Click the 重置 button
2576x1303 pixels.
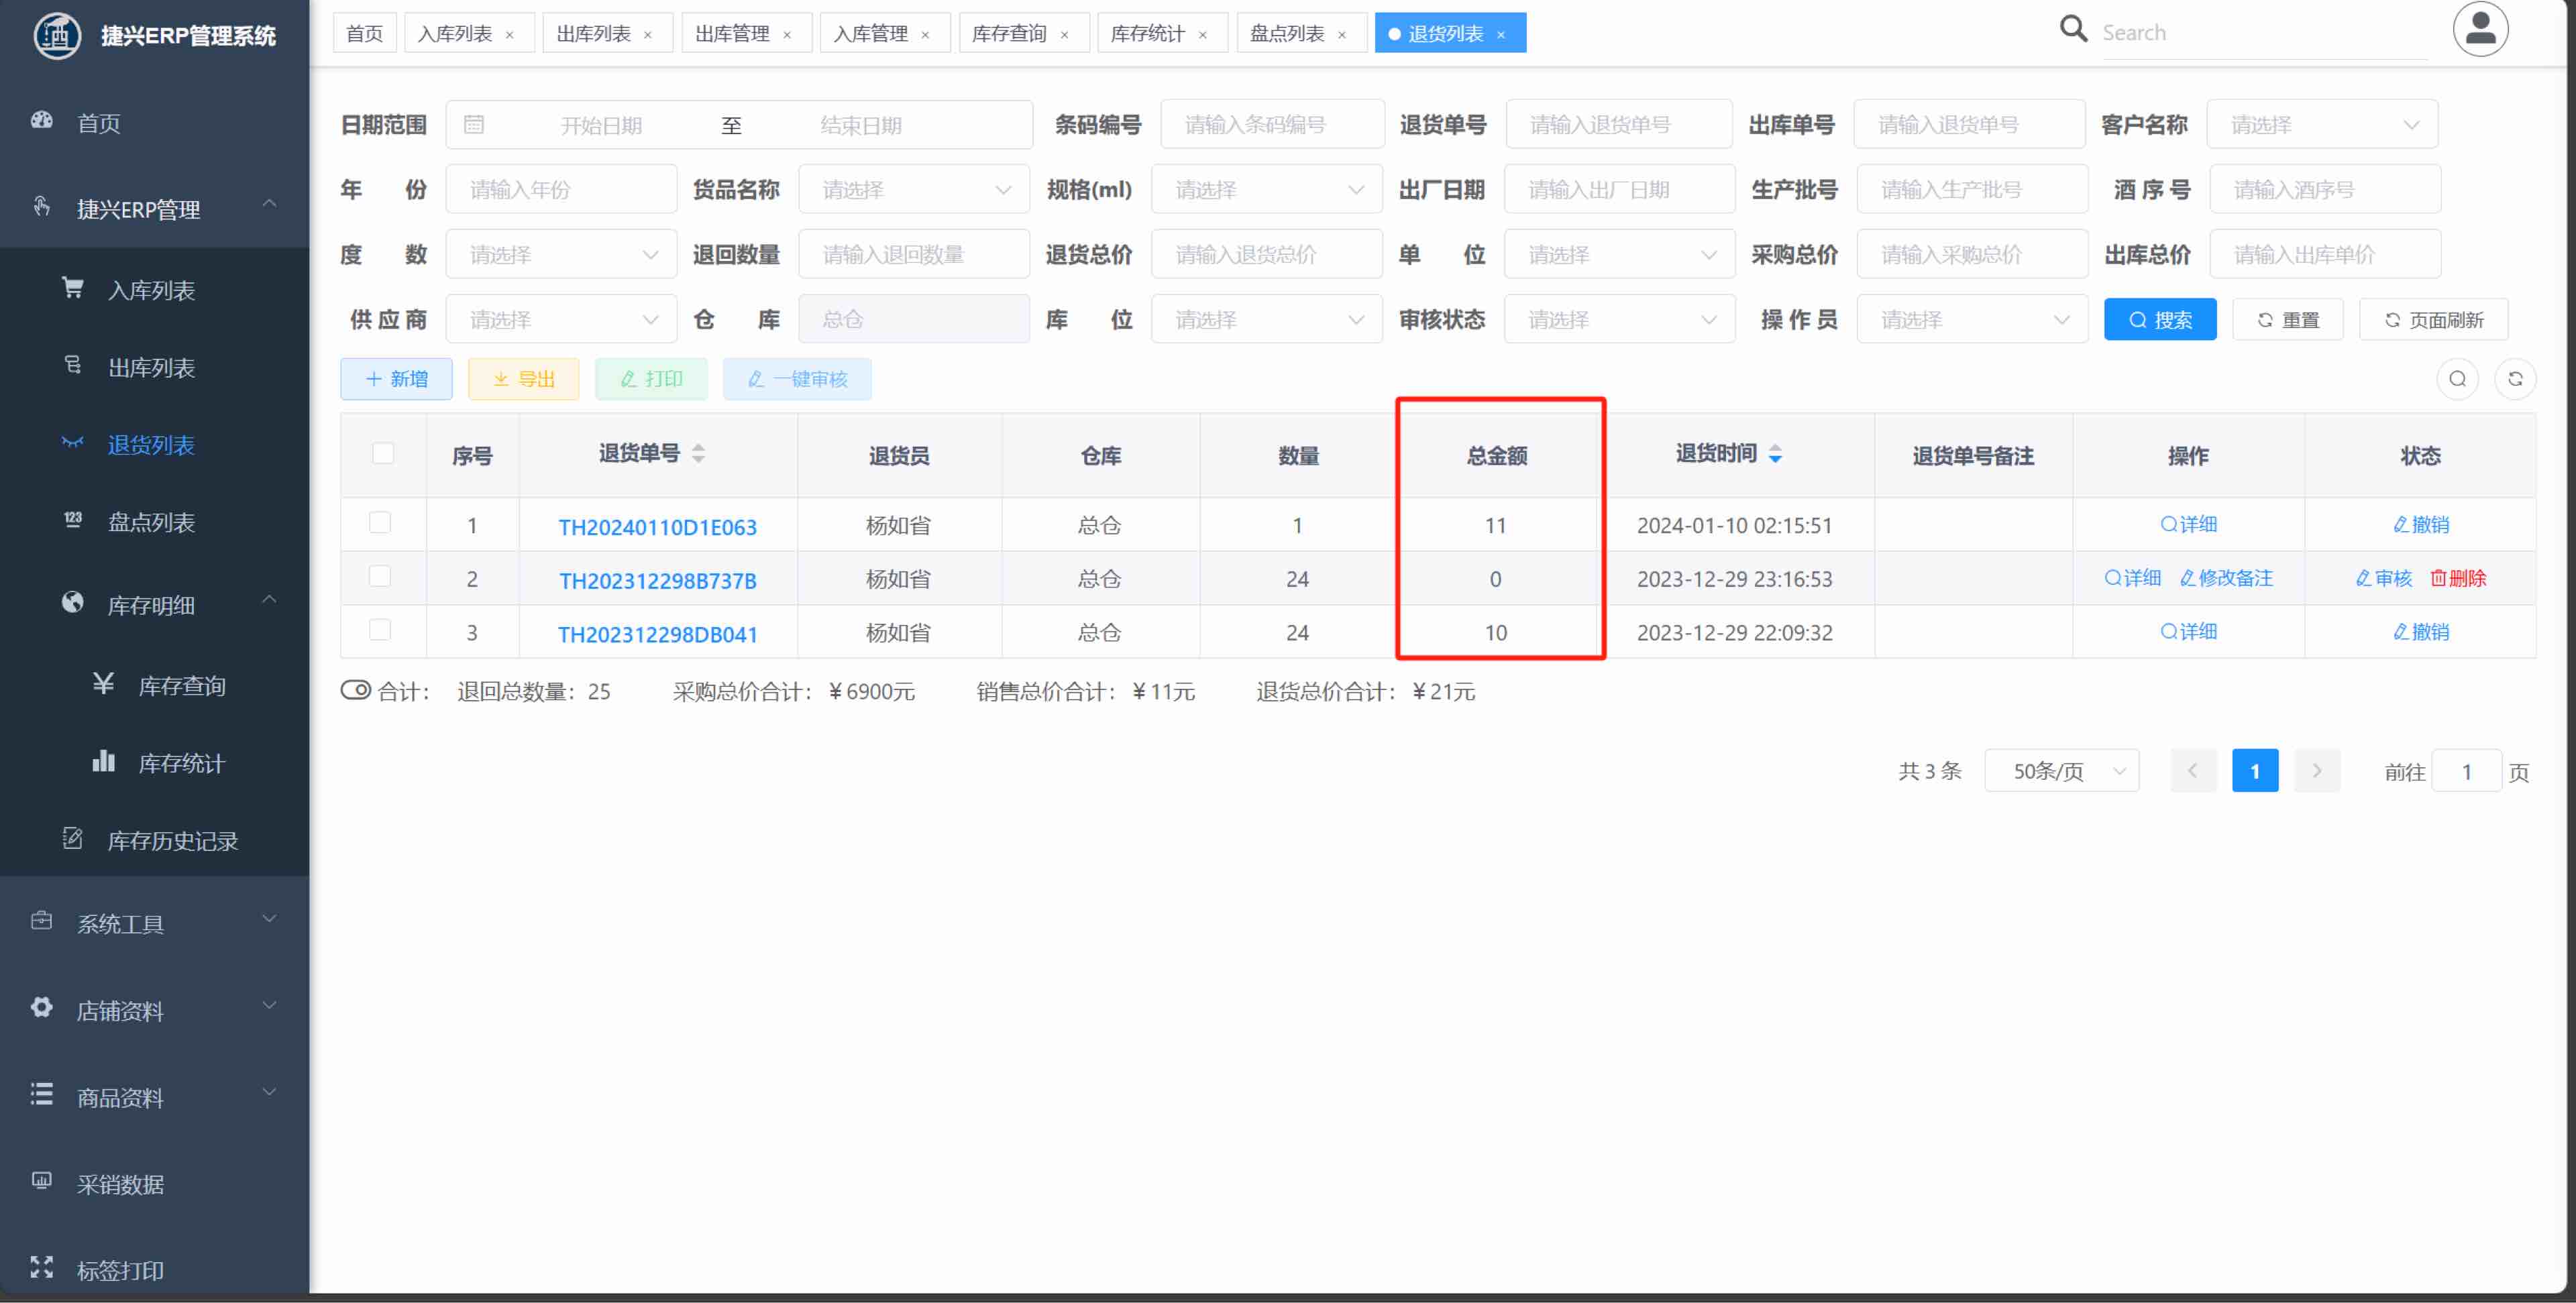[2288, 319]
